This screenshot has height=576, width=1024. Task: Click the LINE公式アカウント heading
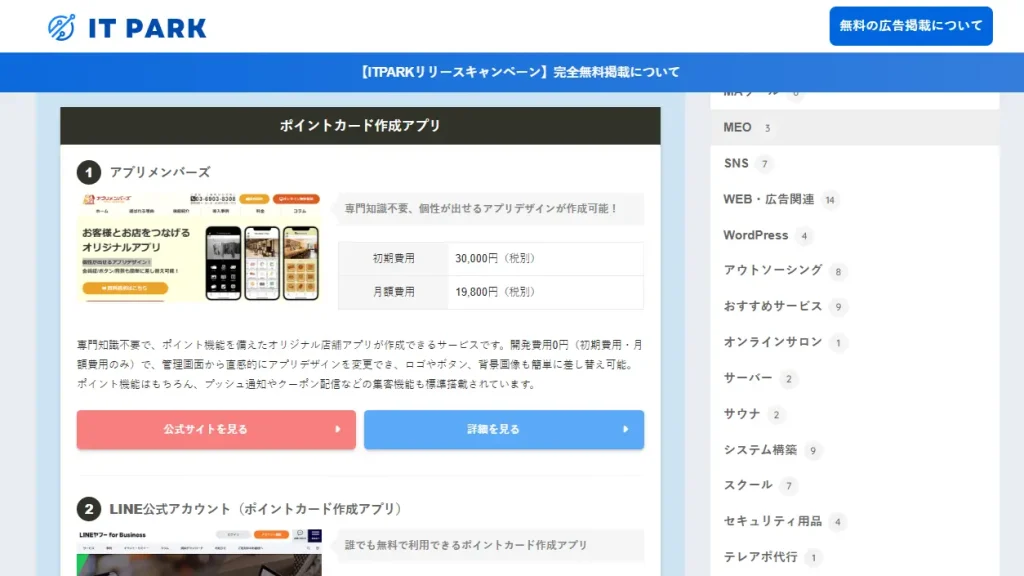(255, 509)
